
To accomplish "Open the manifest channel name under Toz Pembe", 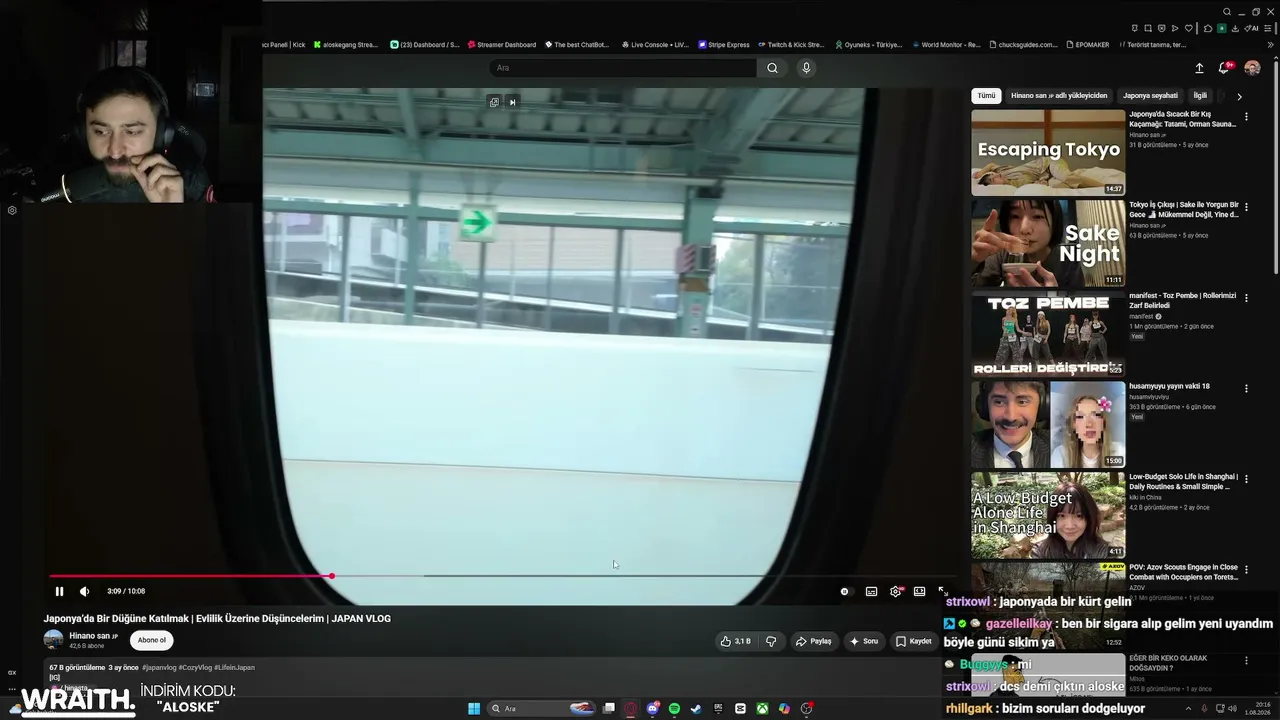I will [x=1142, y=316].
